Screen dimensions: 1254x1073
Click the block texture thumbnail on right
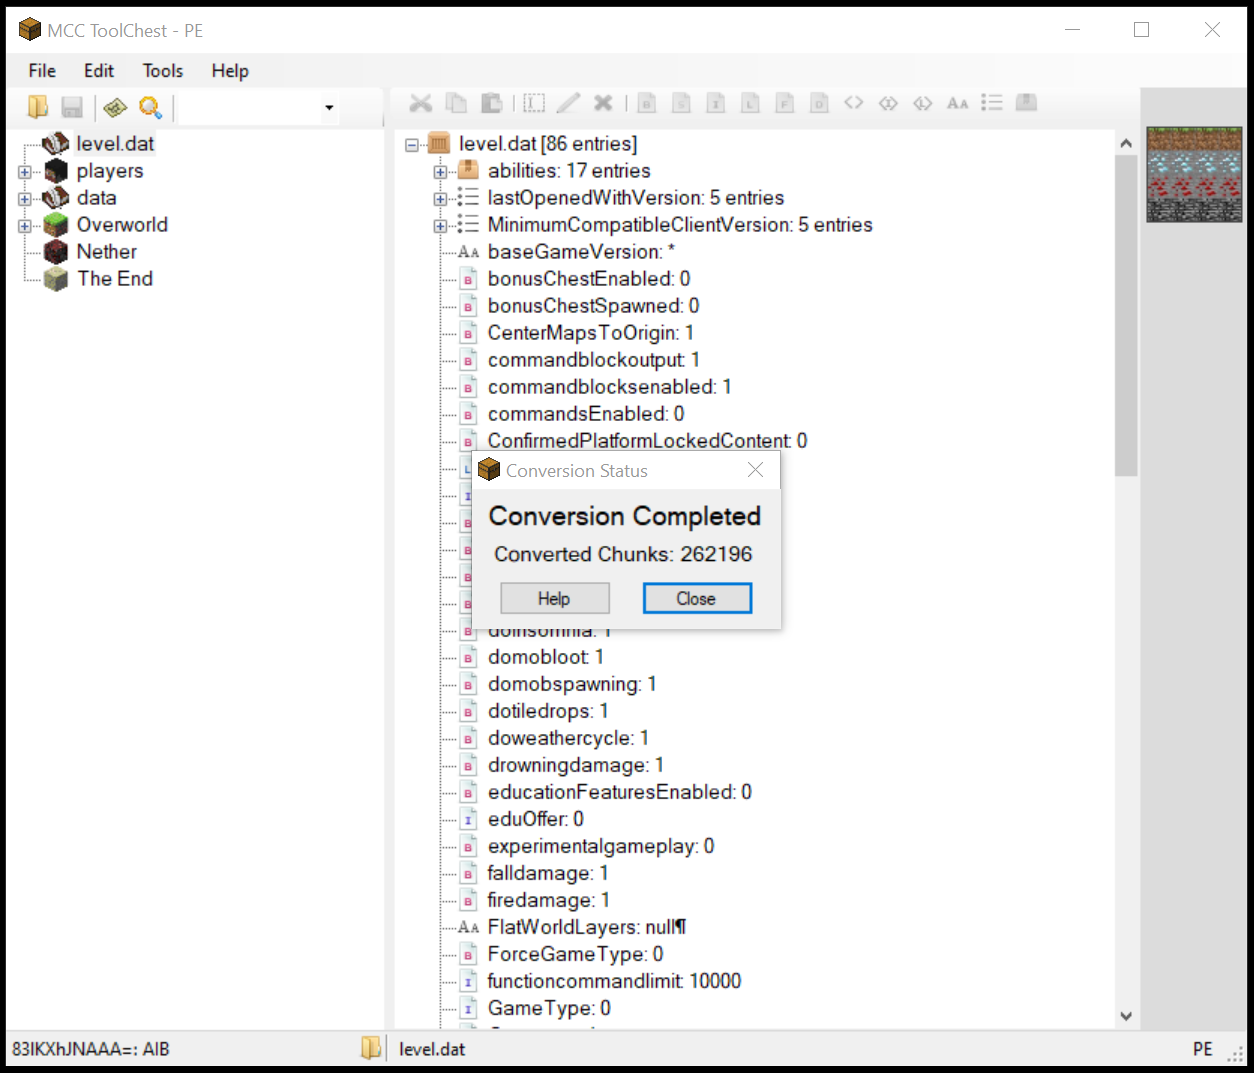coord(1193,175)
